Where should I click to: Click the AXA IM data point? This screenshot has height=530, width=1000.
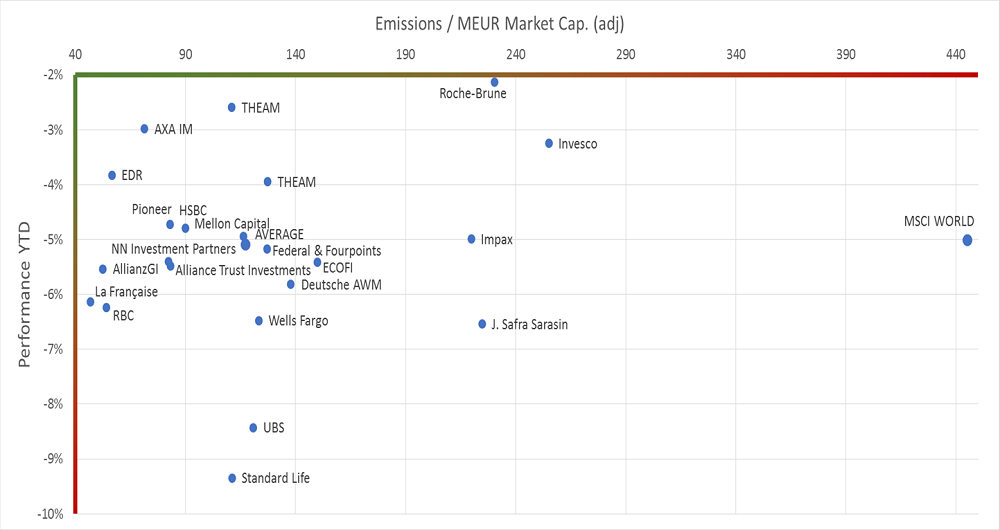[x=144, y=129]
